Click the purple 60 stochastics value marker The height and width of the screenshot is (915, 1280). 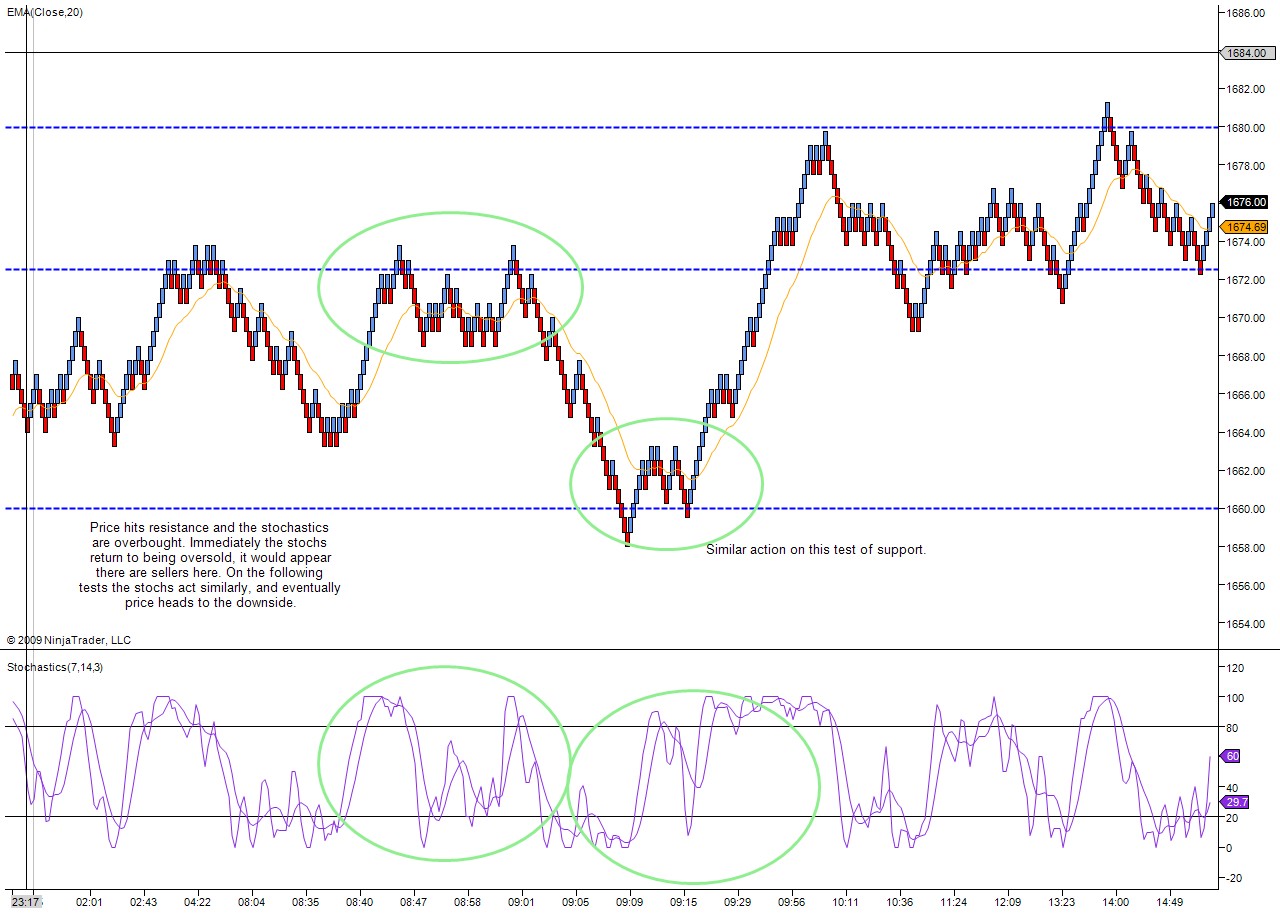click(1231, 757)
